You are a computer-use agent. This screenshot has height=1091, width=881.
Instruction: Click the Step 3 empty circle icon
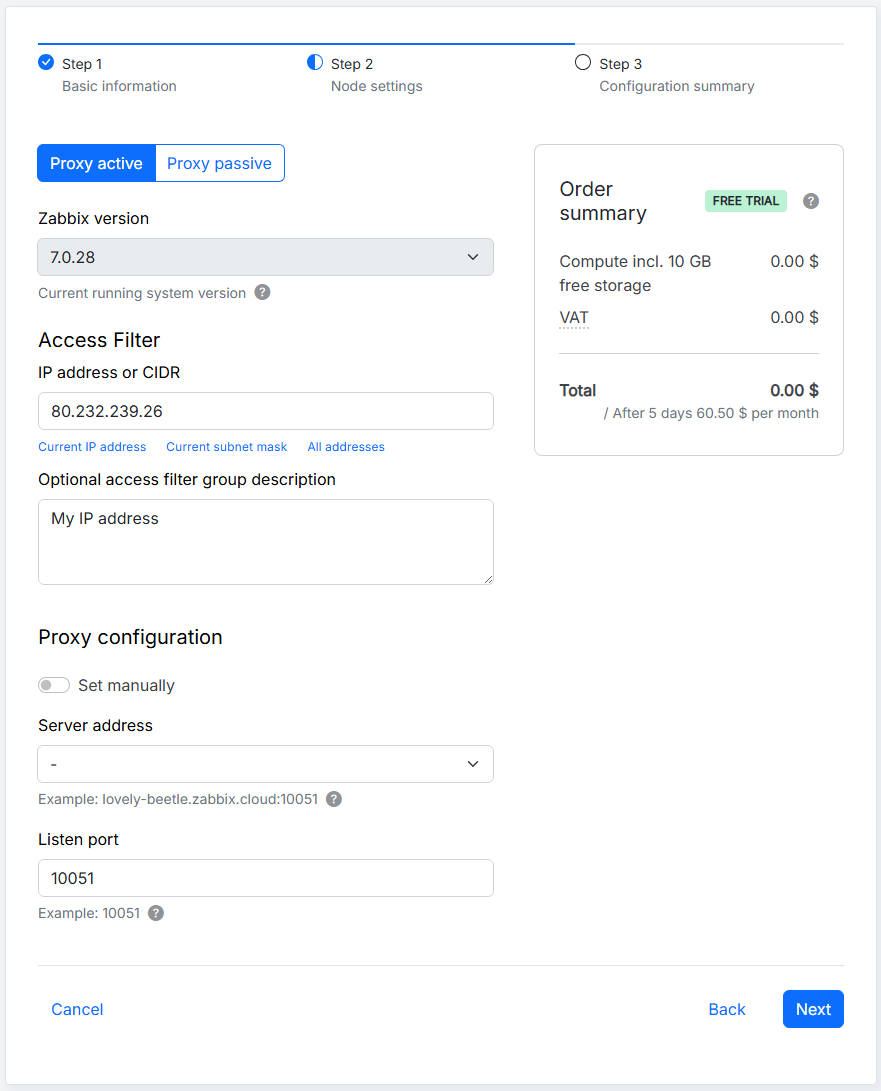(x=583, y=63)
